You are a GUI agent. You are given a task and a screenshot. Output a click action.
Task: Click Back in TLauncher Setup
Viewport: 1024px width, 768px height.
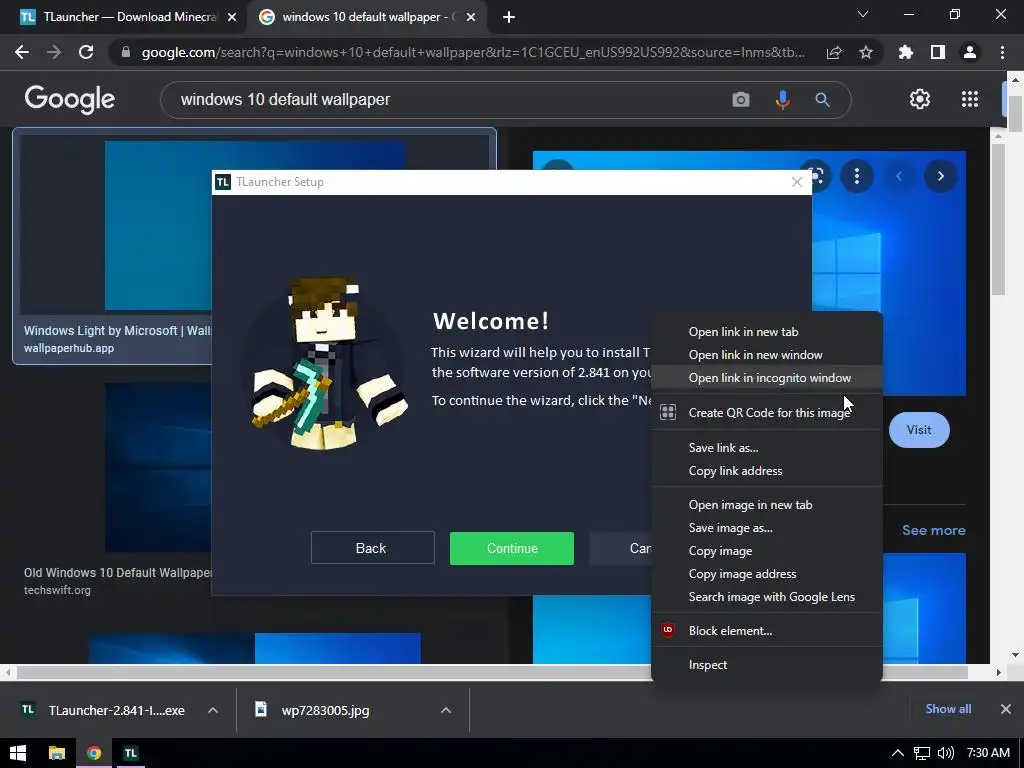(x=372, y=548)
